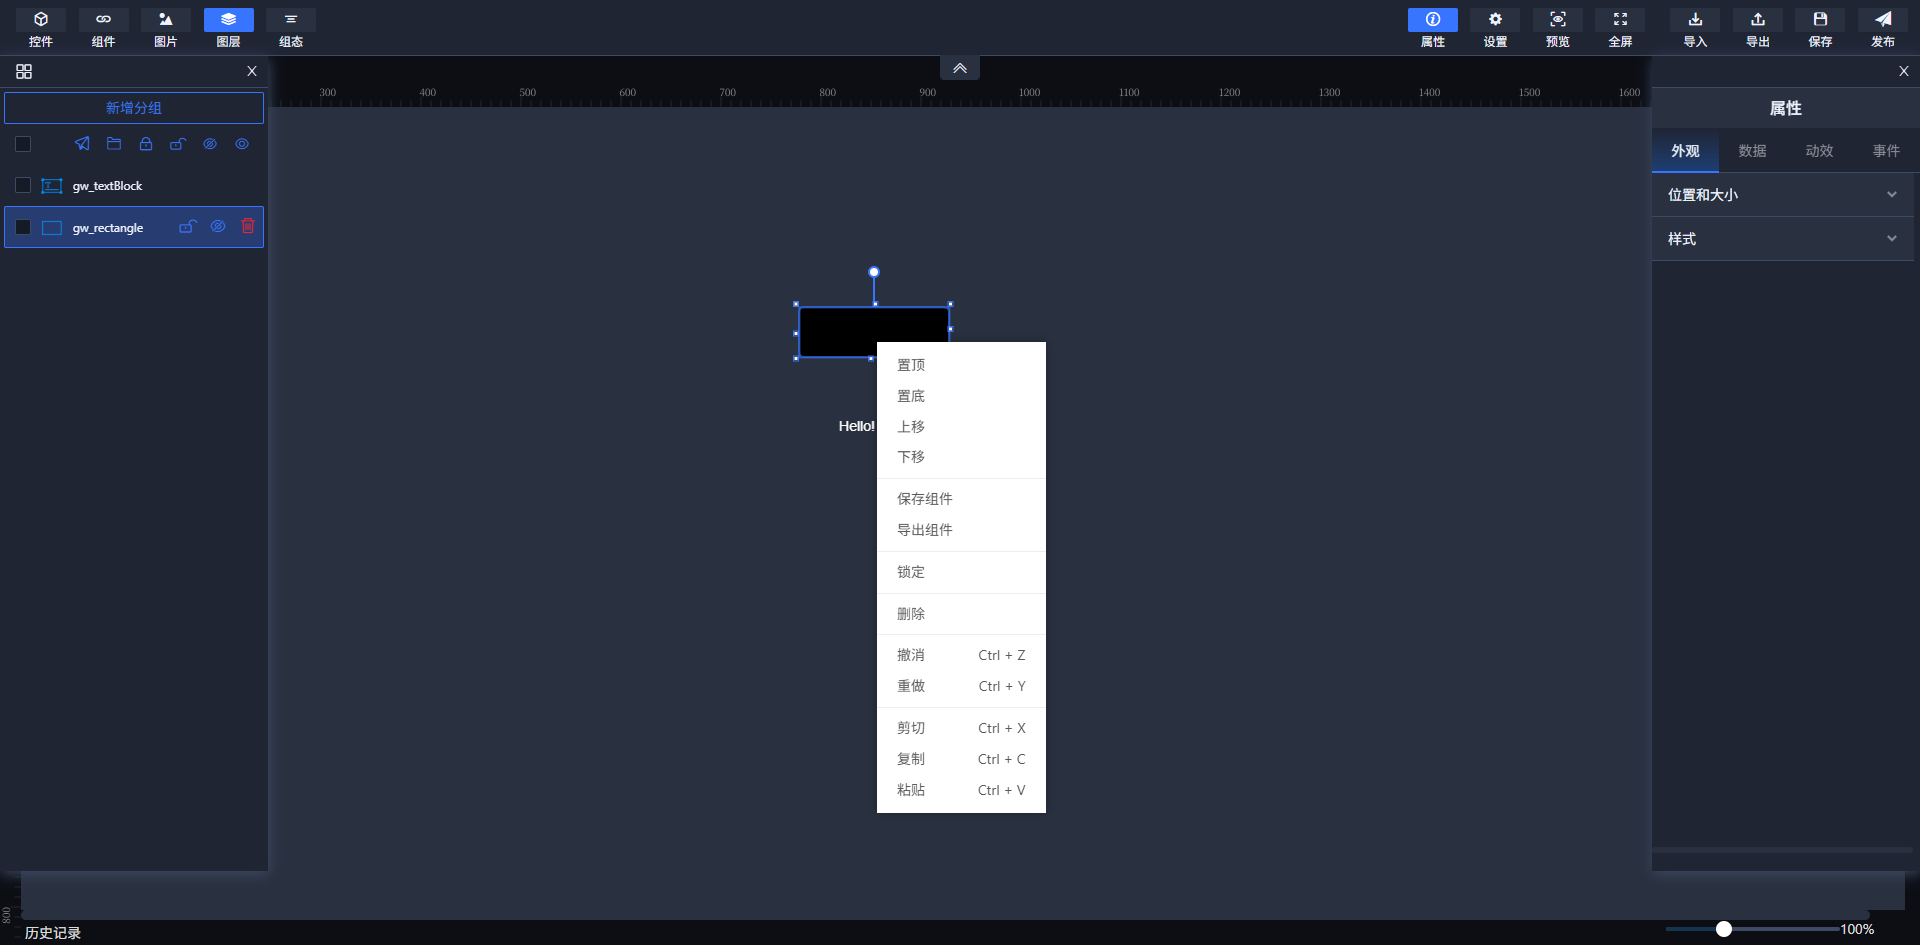Choose 粘贴 paste in the context menu
Image resolution: width=1920 pixels, height=945 pixels.
pyautogui.click(x=961, y=790)
